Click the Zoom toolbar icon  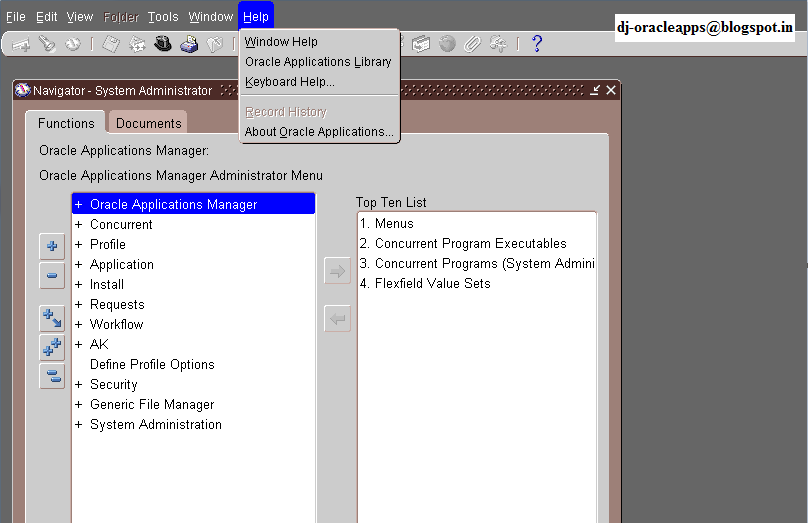(x=421, y=44)
